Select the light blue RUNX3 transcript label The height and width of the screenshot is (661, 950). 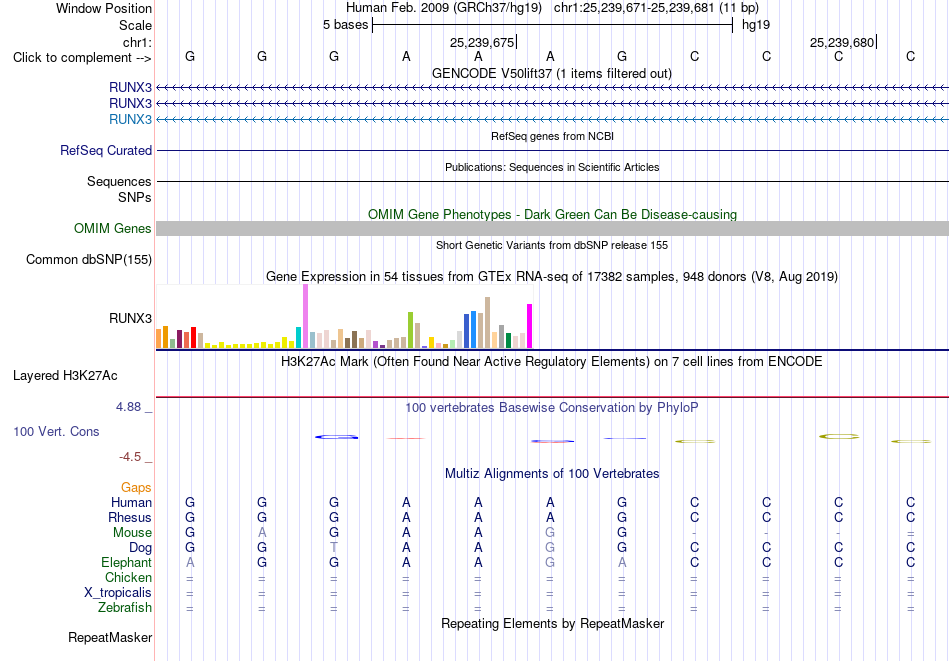[x=130, y=119]
